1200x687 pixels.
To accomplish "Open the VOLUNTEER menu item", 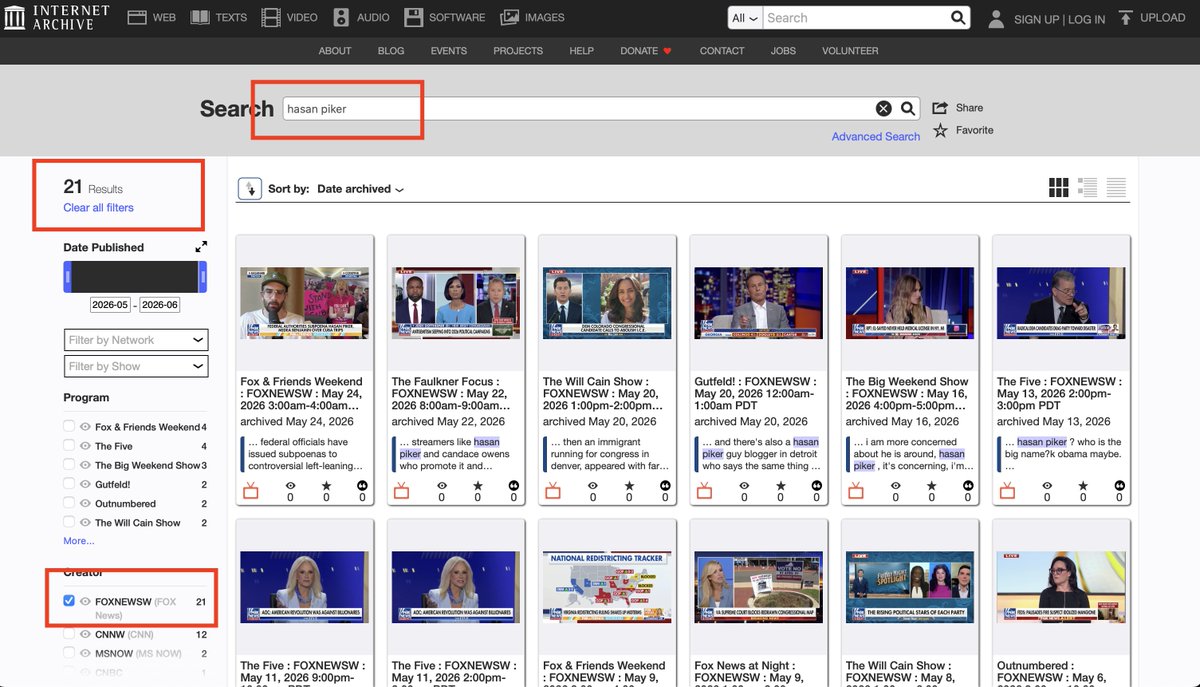I will click(850, 51).
